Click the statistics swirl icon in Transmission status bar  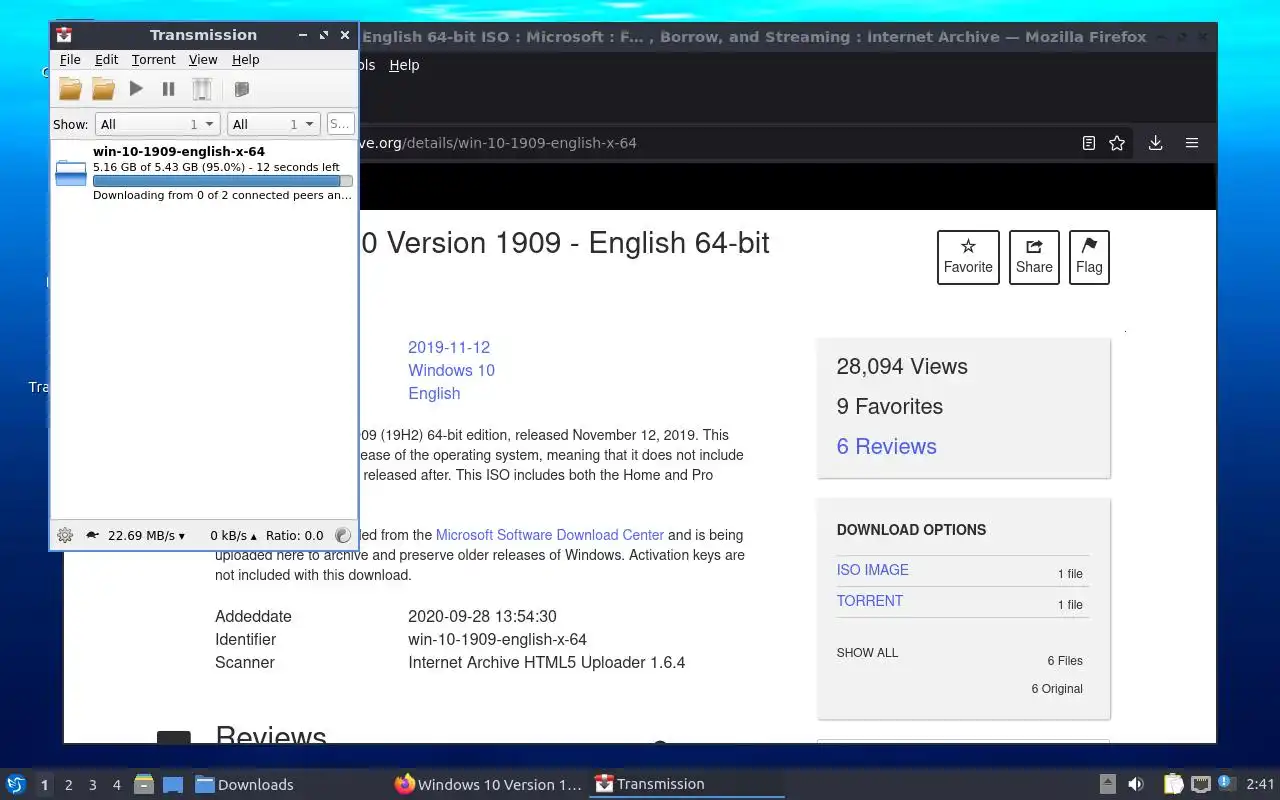pyautogui.click(x=343, y=535)
